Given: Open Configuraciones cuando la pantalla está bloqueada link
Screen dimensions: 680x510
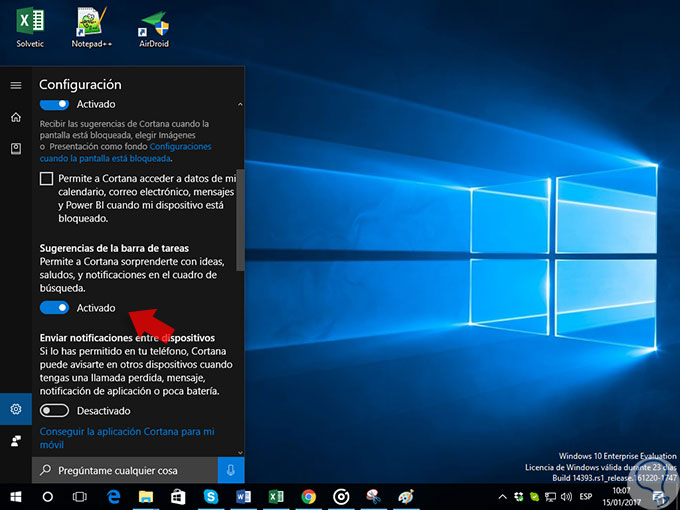Looking at the screenshot, I should (x=126, y=152).
